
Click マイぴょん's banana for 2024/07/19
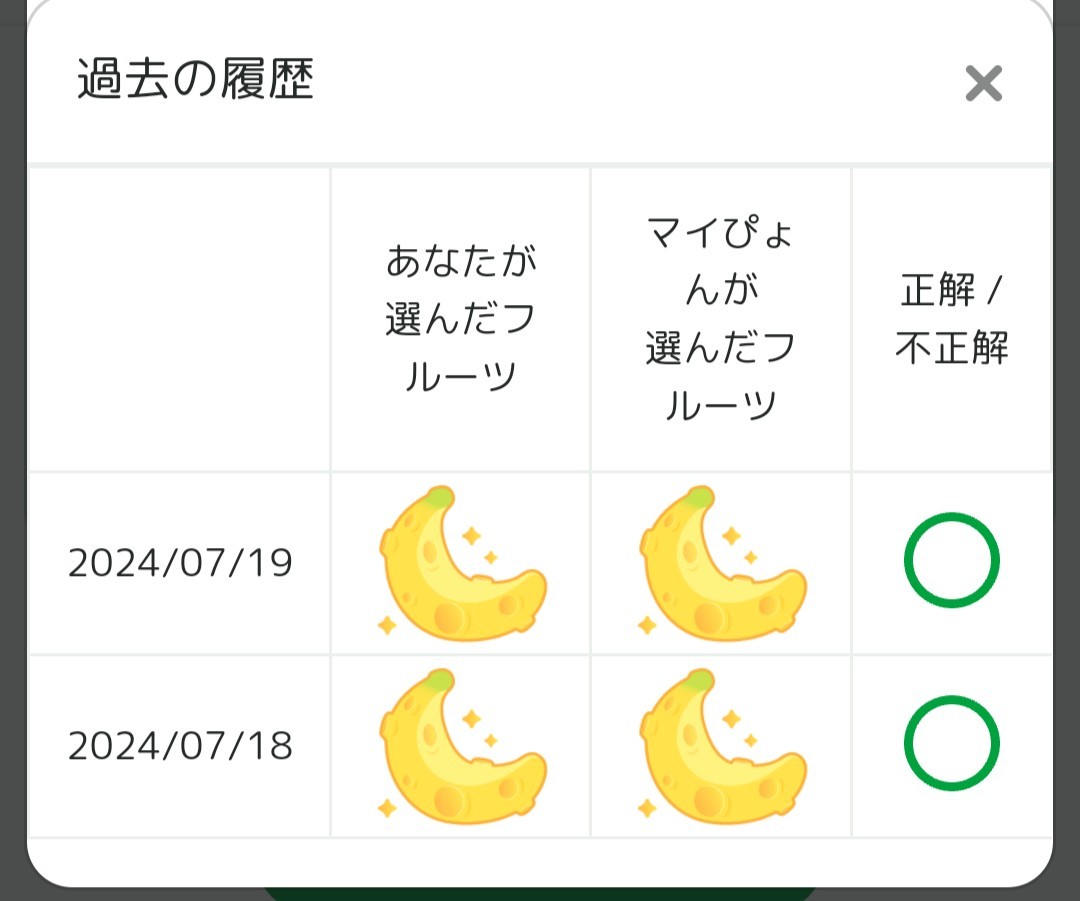tap(722, 564)
